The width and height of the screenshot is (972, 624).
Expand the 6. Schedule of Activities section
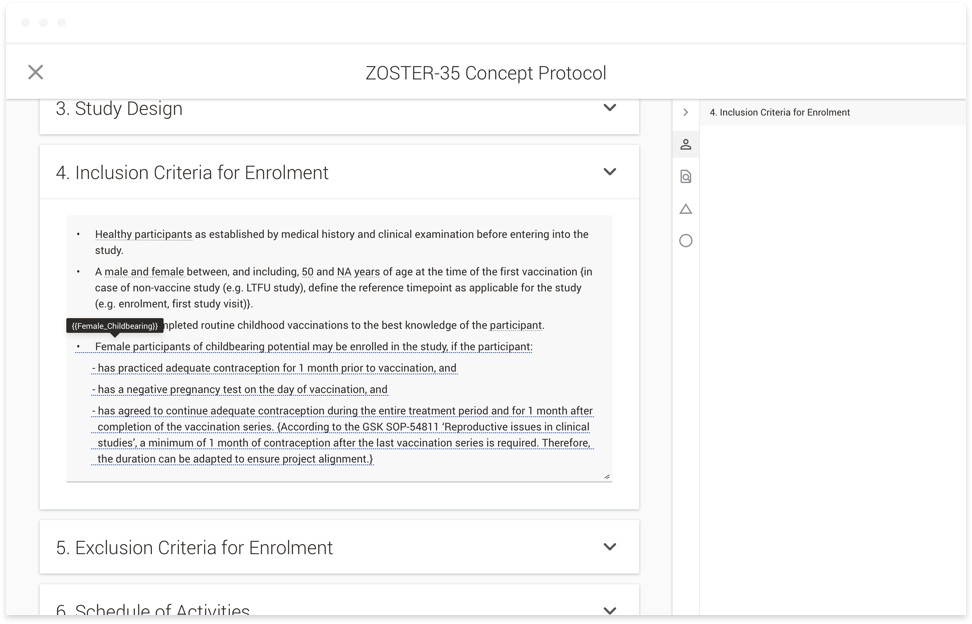tap(610, 610)
